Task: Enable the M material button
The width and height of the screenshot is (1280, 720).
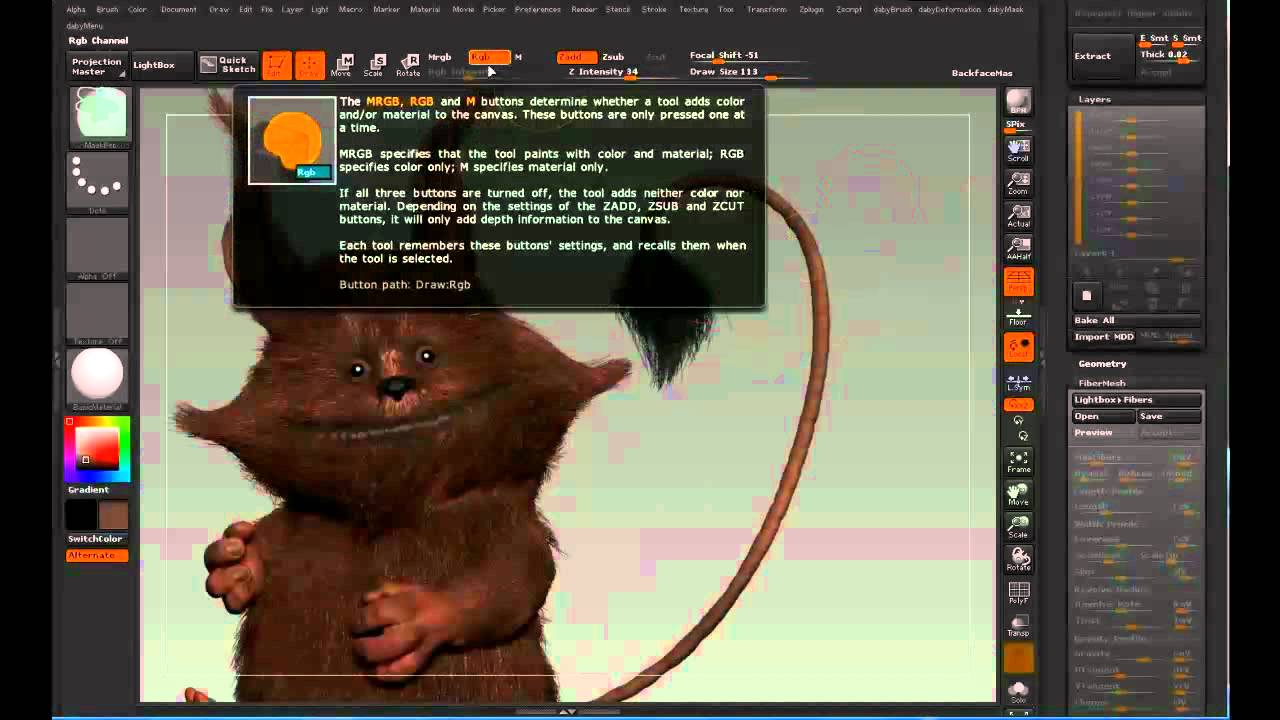Action: 518,57
